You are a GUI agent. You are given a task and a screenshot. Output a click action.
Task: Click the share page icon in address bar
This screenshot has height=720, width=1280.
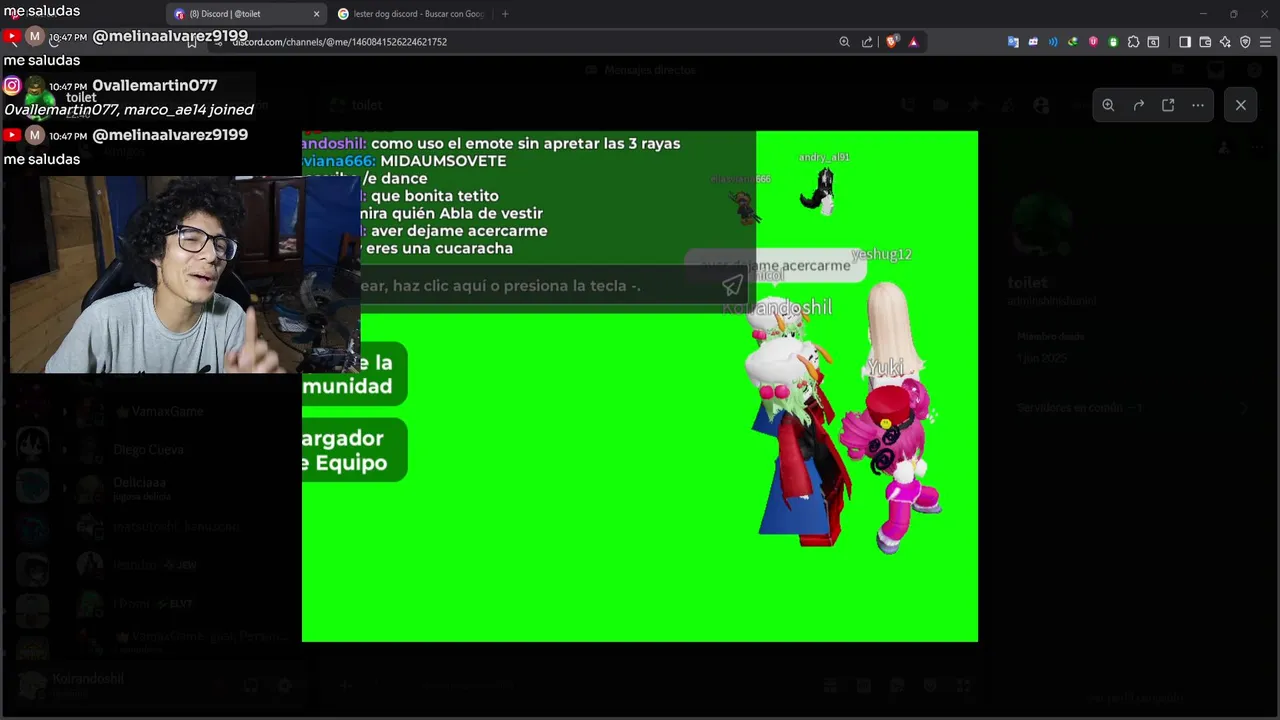[x=867, y=42]
